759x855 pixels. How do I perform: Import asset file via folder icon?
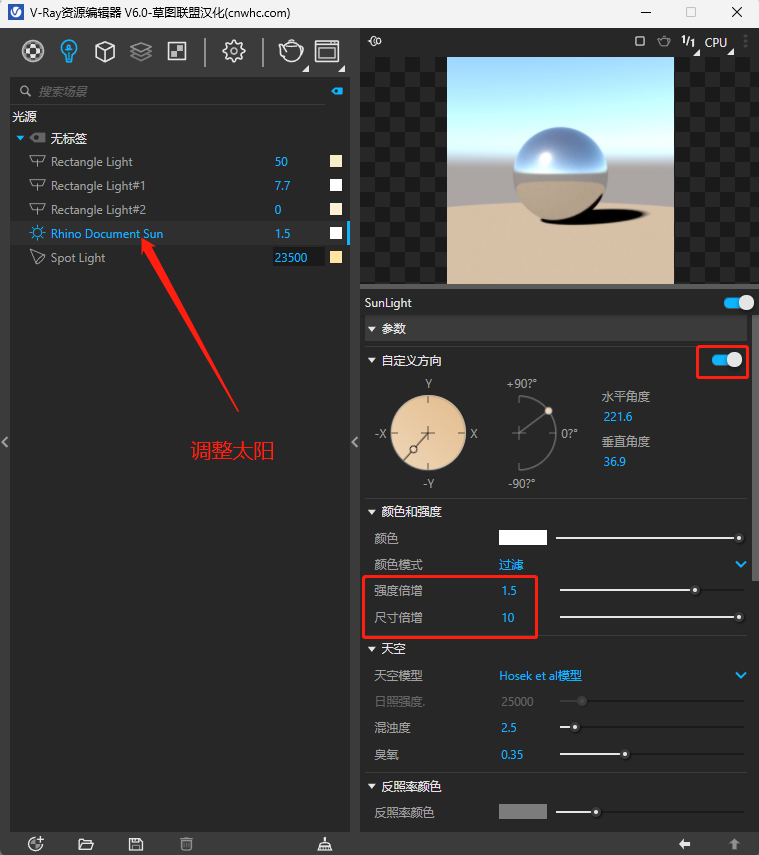pos(86,844)
